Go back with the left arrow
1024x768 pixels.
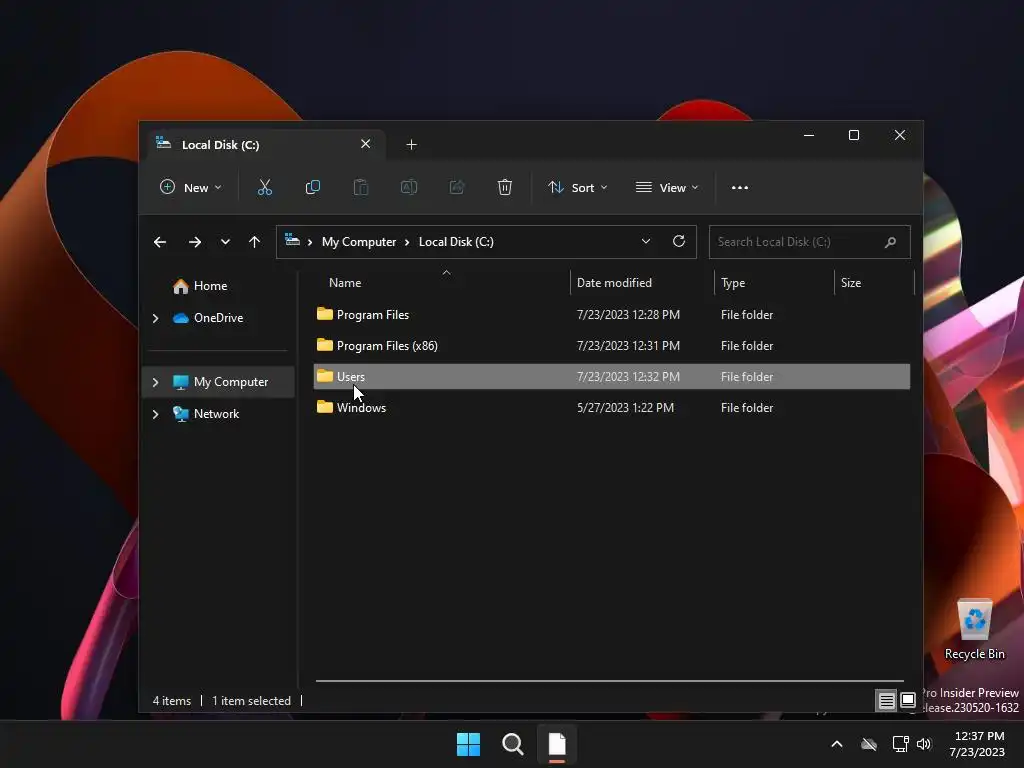tap(160, 242)
